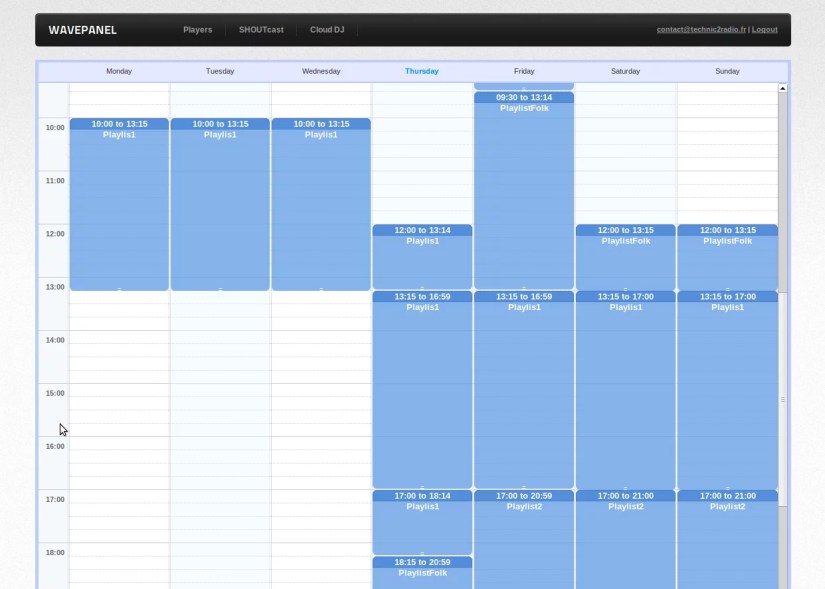Open the Cloud DJ section
The height and width of the screenshot is (589, 825).
click(327, 29)
